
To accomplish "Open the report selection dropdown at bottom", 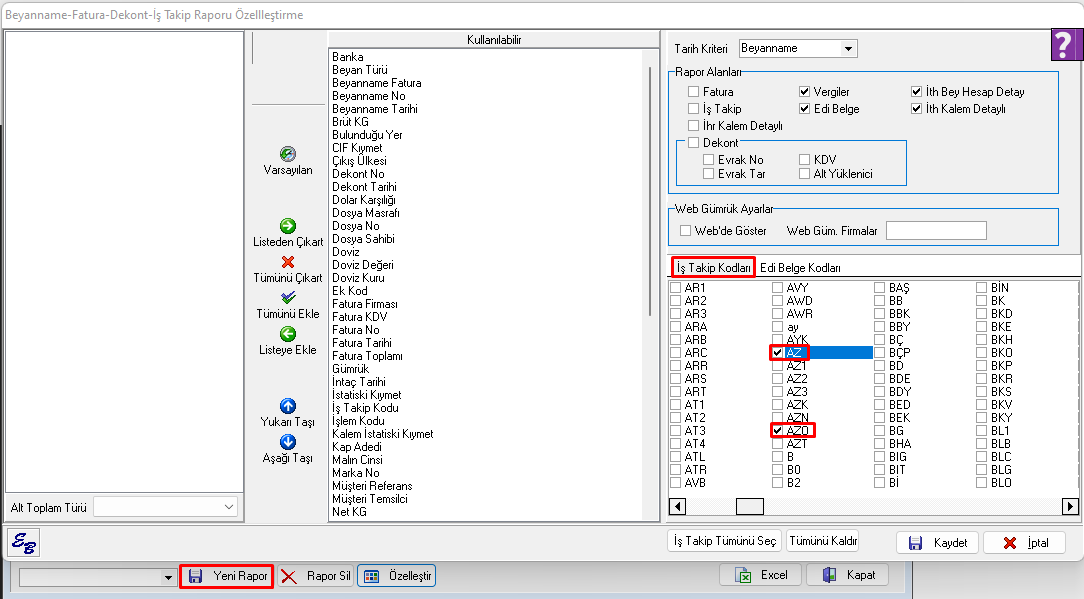I will point(167,577).
